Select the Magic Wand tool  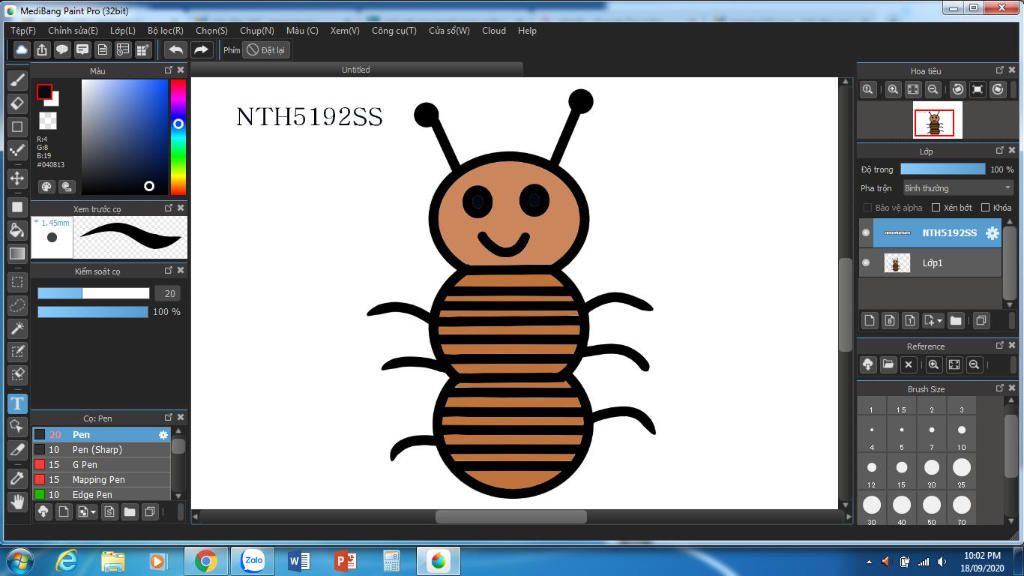(18, 328)
